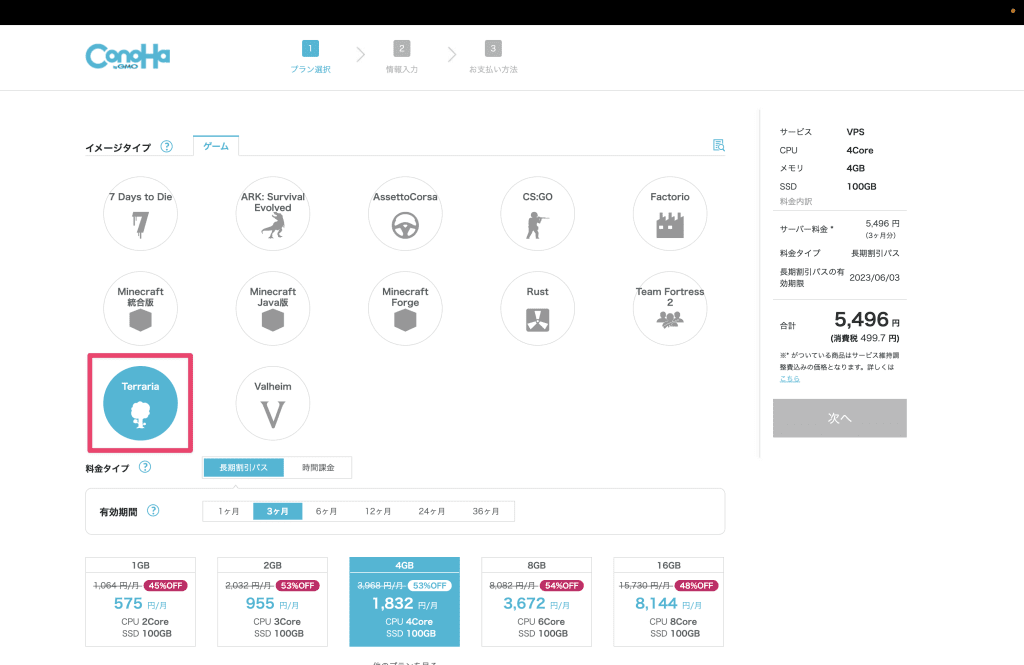Click the 5,496 円 total amount
The image size is (1024, 665).
pos(867,320)
